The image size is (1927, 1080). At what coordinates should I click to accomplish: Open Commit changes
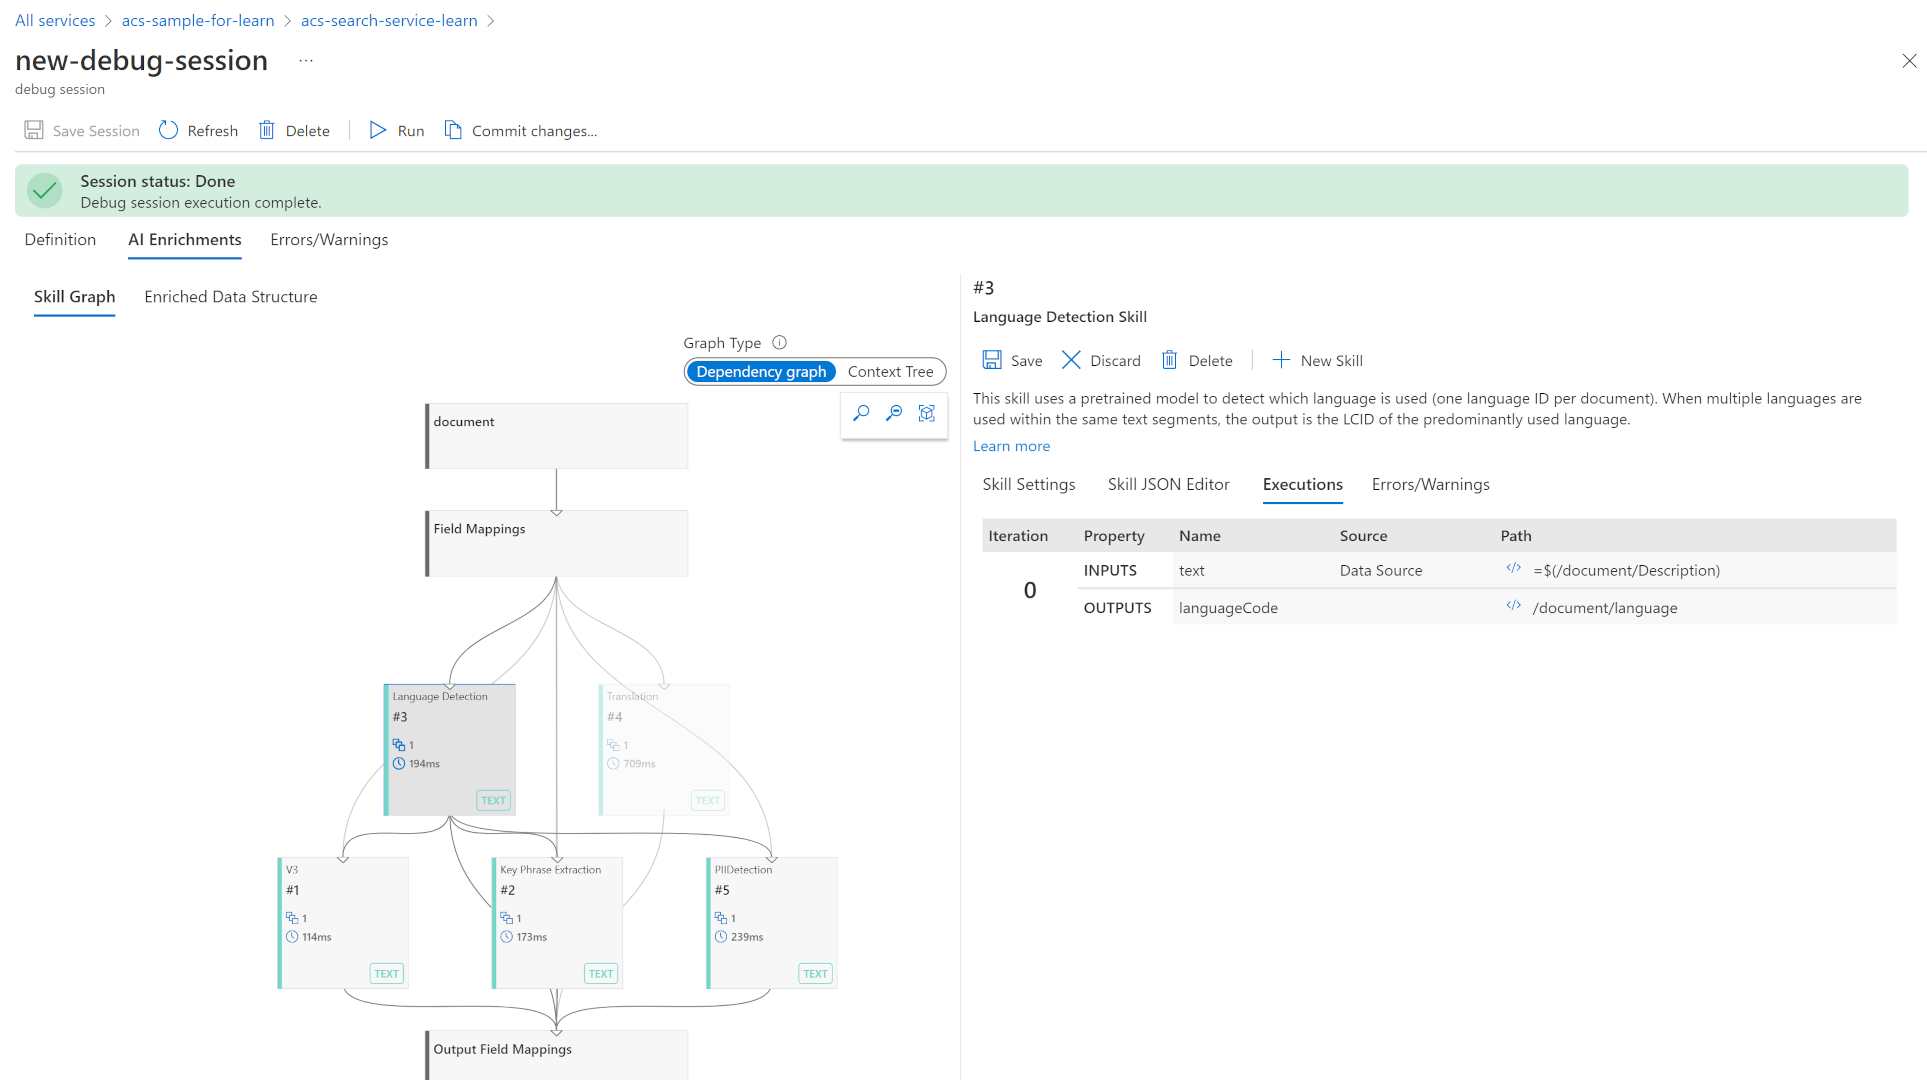[x=521, y=130]
